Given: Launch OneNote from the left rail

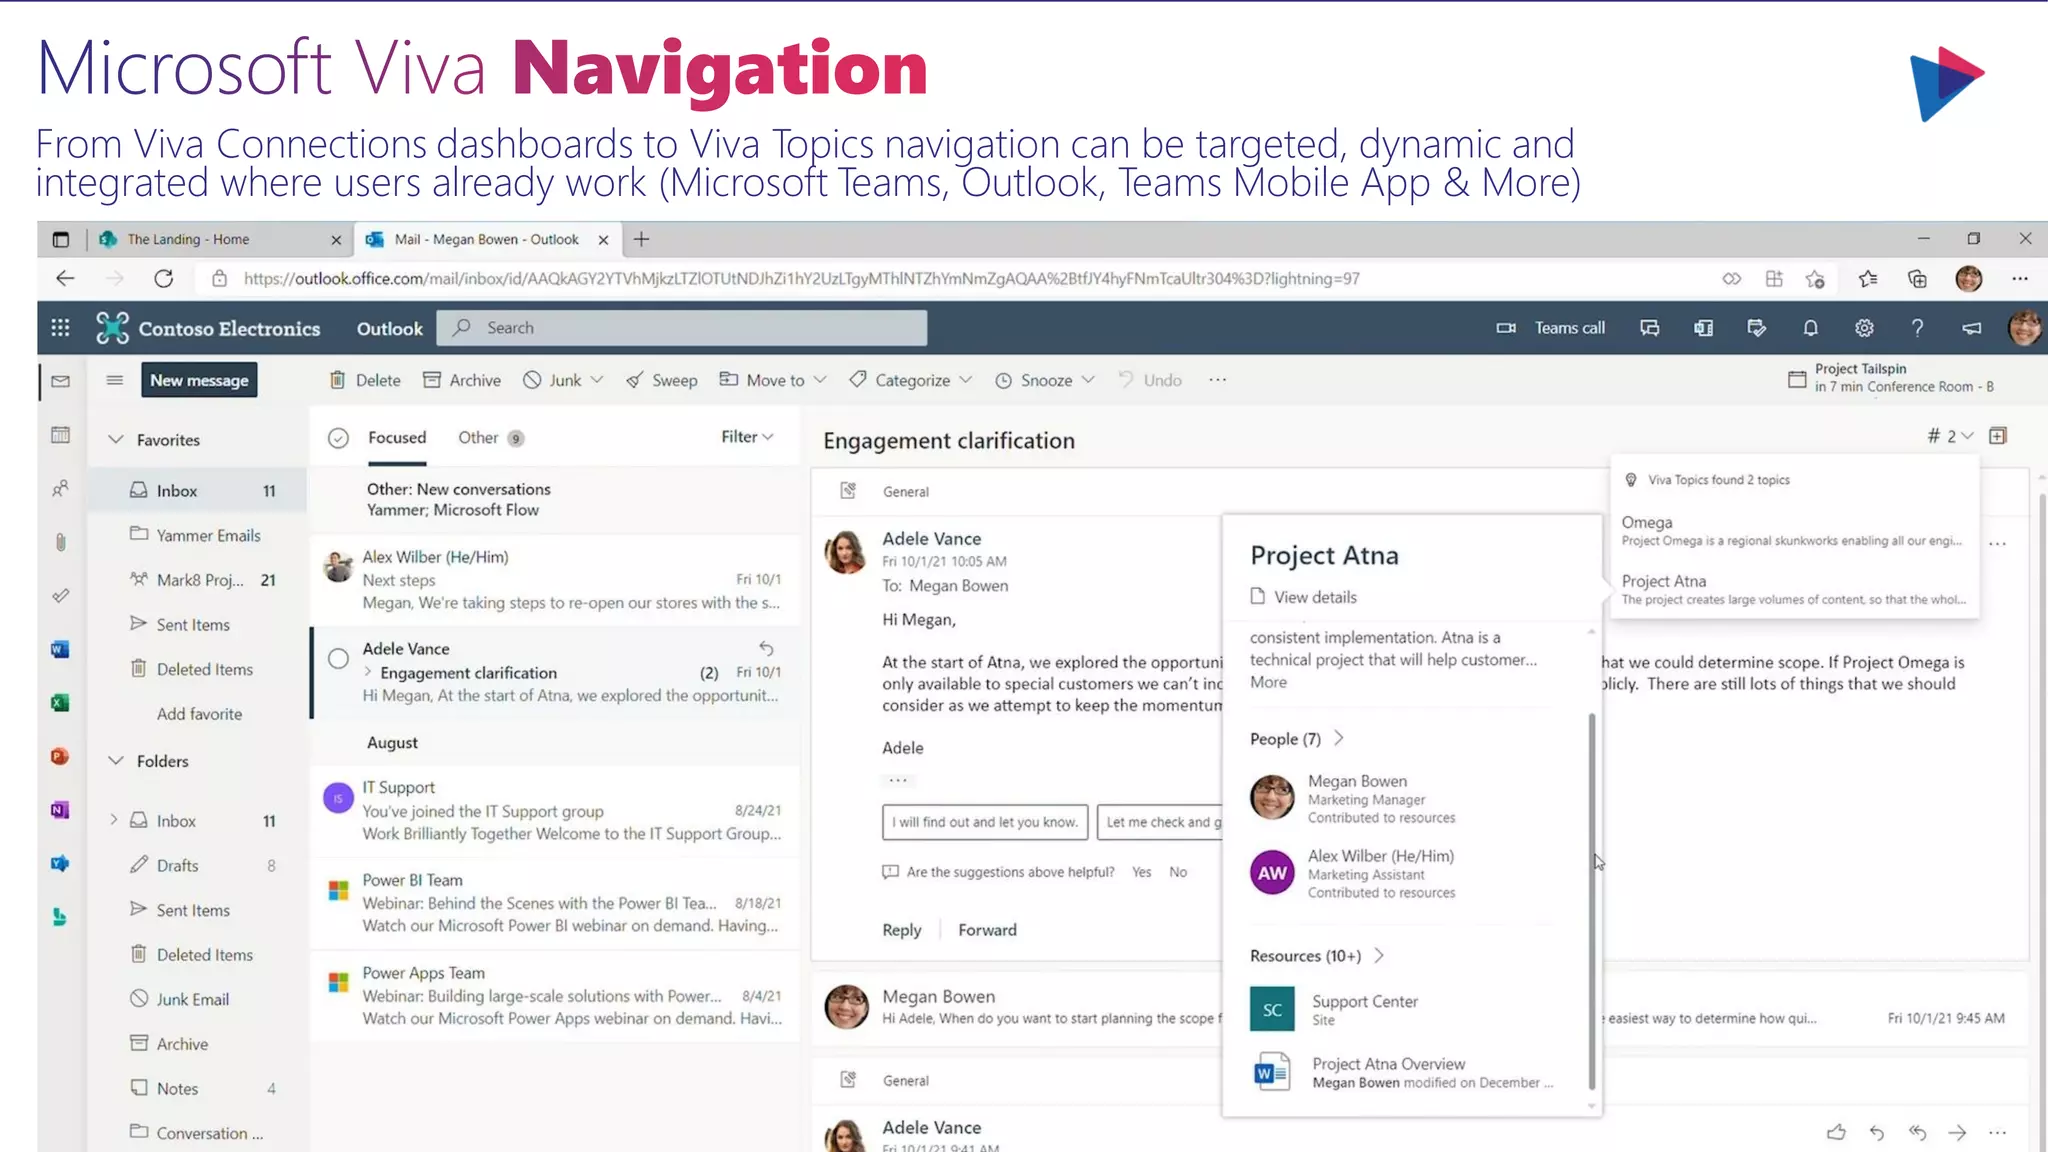Looking at the screenshot, I should [60, 810].
